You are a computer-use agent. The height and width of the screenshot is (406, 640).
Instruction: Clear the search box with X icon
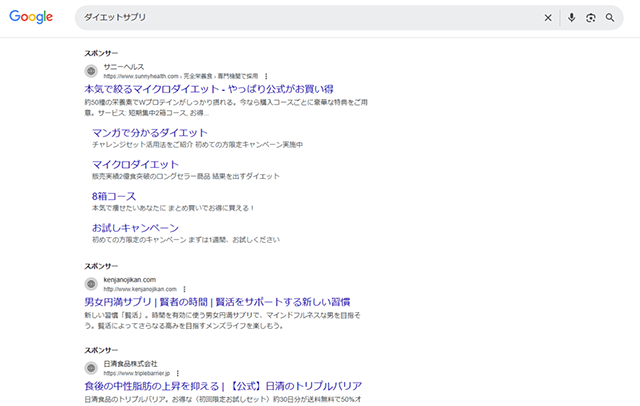548,18
